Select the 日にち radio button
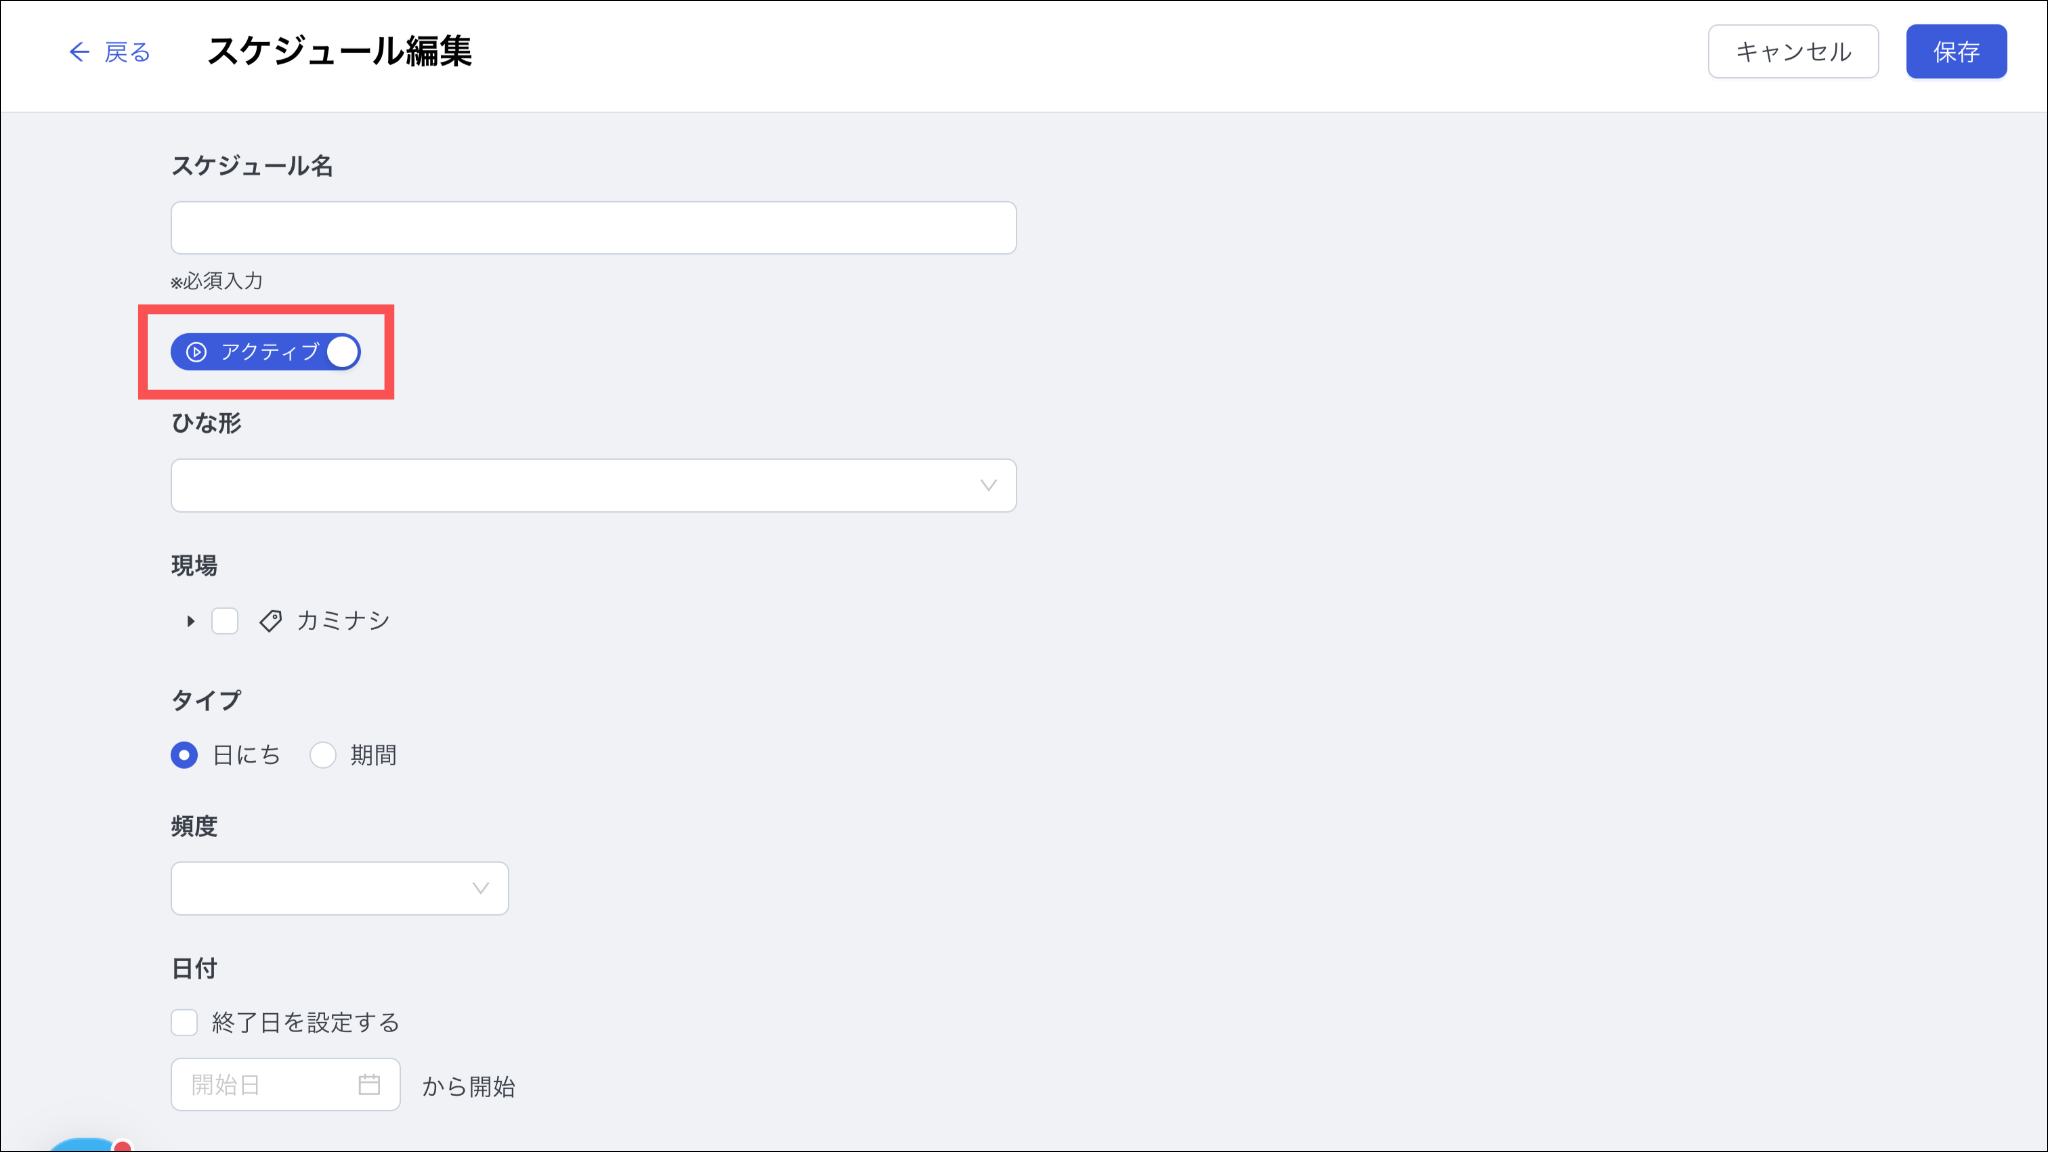Image resolution: width=2048 pixels, height=1152 pixels. (184, 755)
